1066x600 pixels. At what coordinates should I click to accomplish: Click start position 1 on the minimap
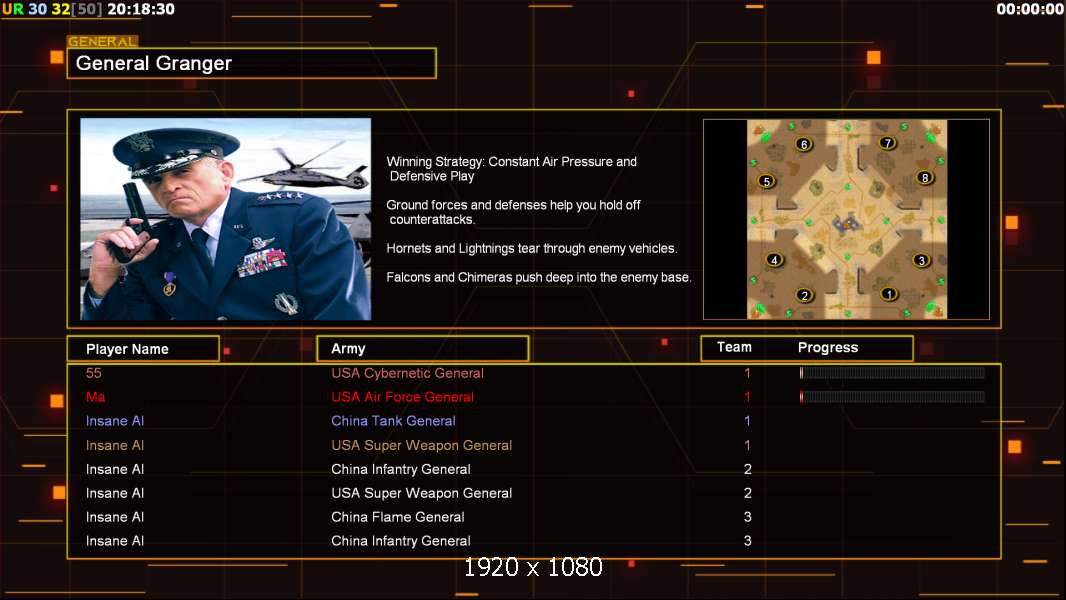coord(889,294)
